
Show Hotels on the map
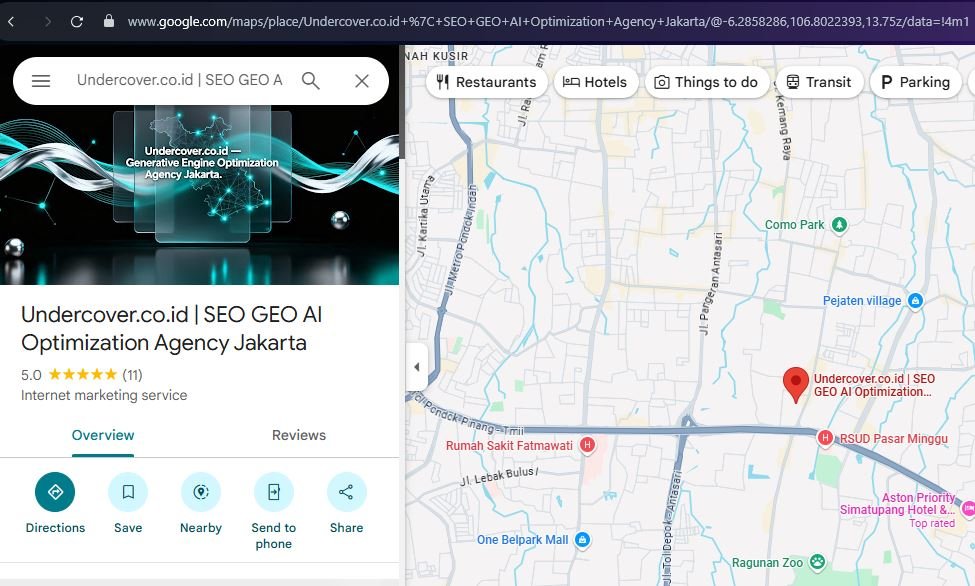tap(595, 82)
